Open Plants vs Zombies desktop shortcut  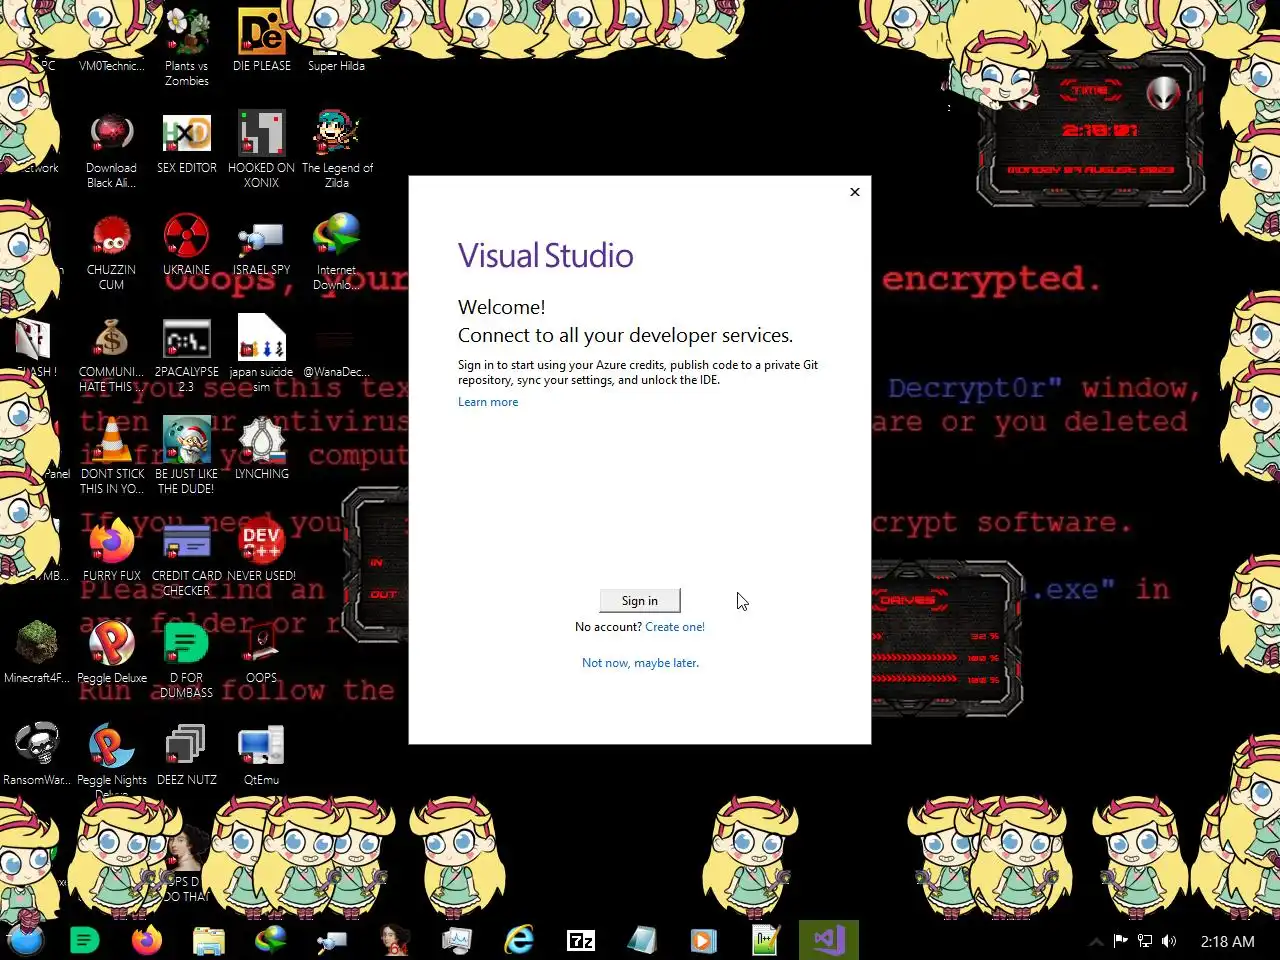pyautogui.click(x=187, y=48)
